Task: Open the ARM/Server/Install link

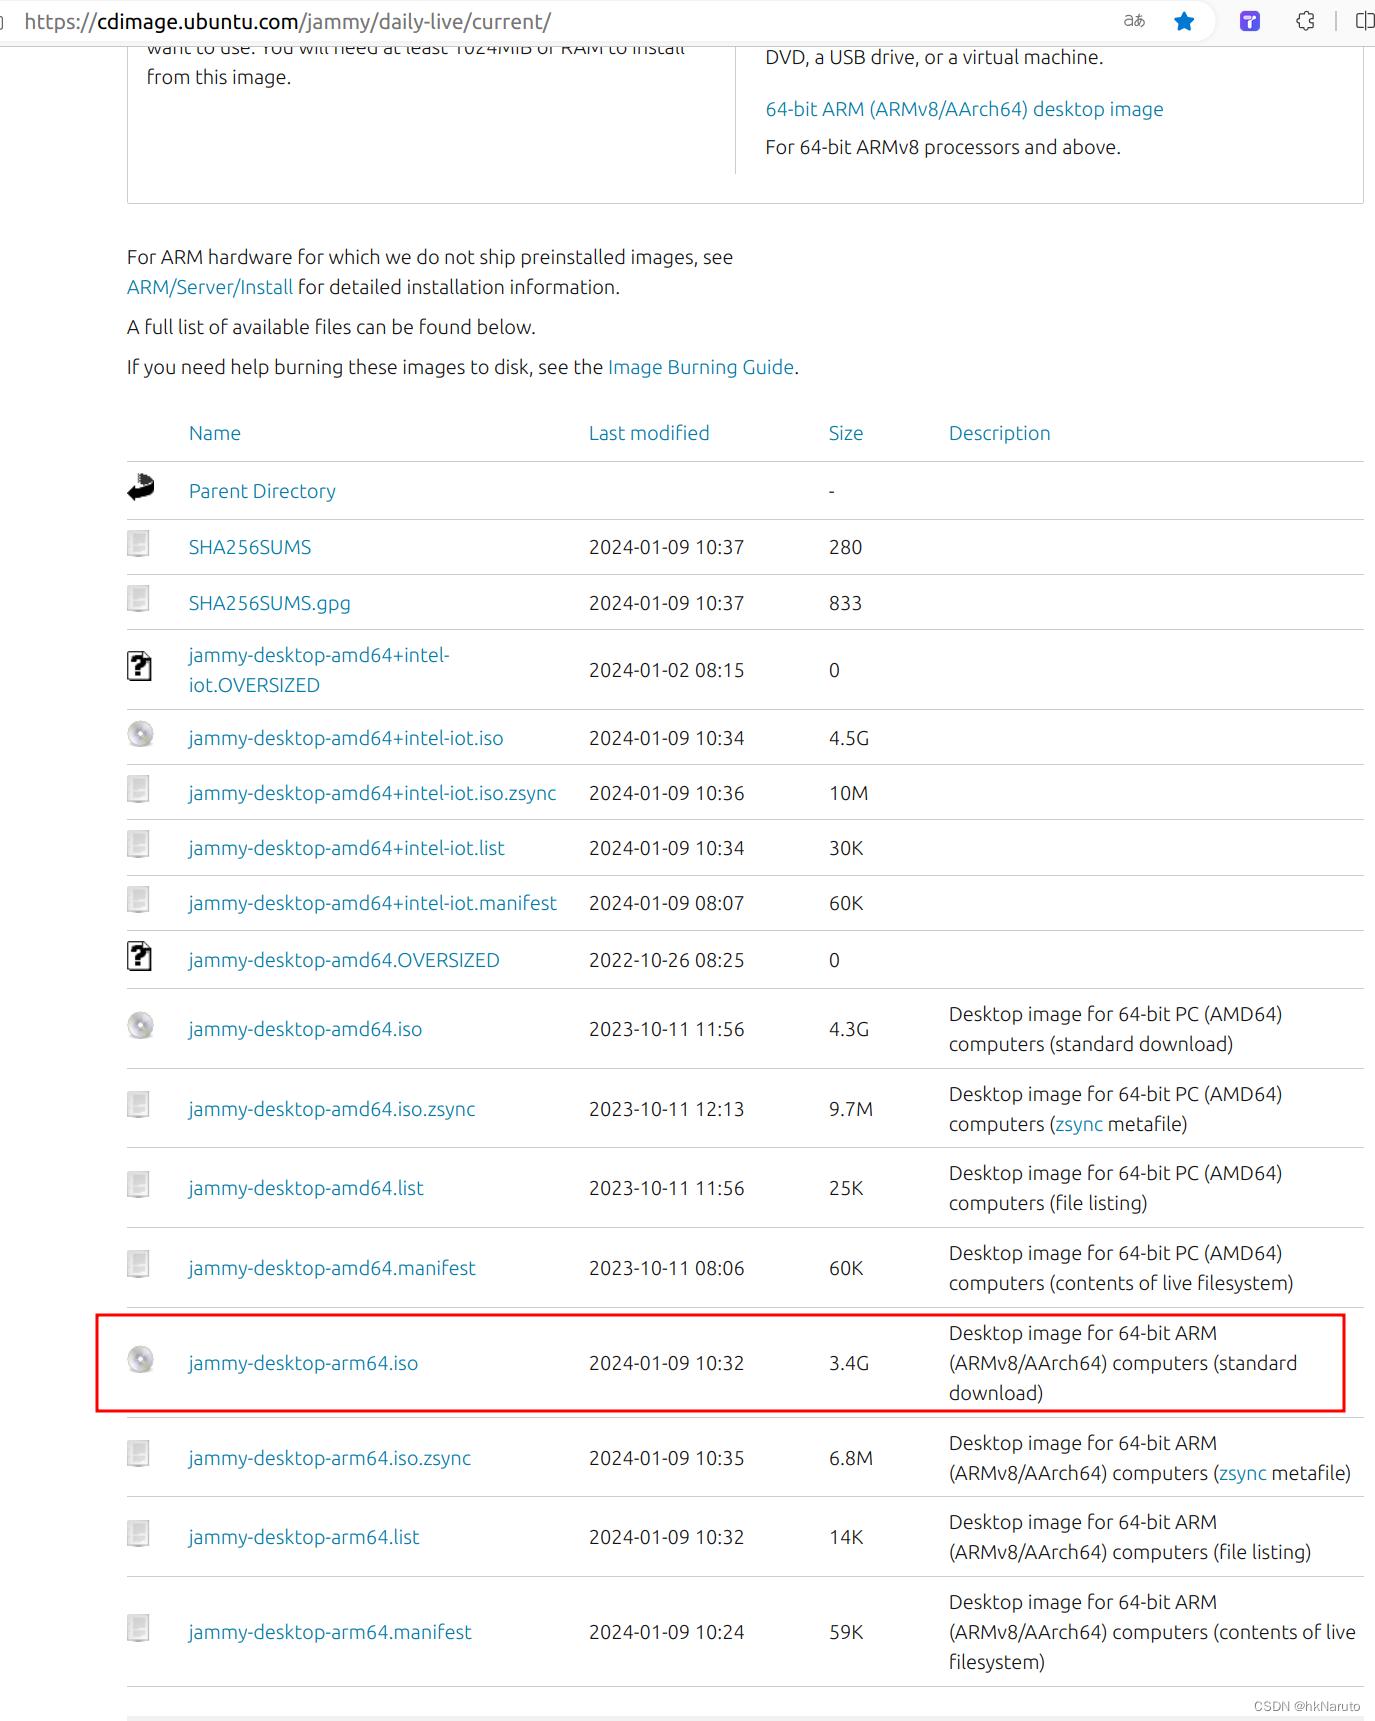Action: (210, 287)
